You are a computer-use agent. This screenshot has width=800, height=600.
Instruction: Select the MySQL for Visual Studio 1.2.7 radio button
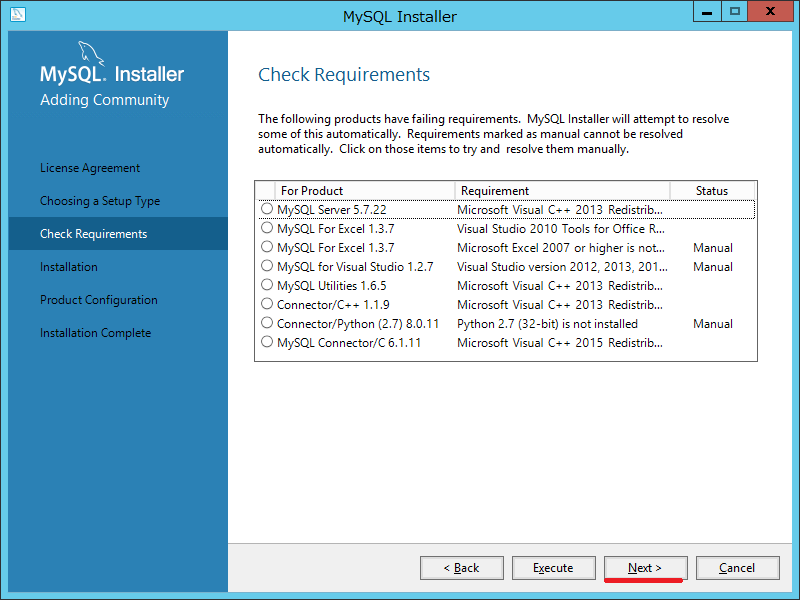pyautogui.click(x=267, y=266)
